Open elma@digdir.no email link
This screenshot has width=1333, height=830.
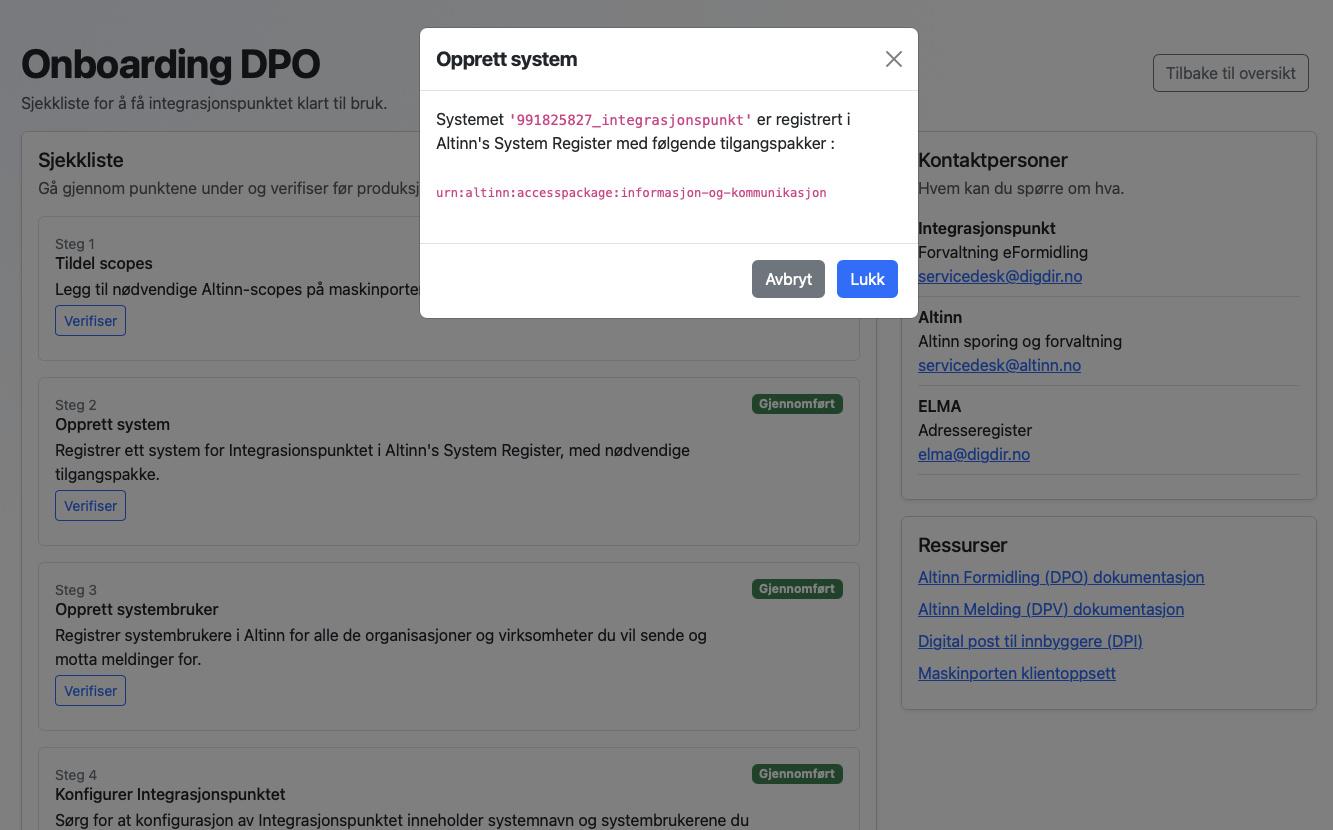coord(973,454)
